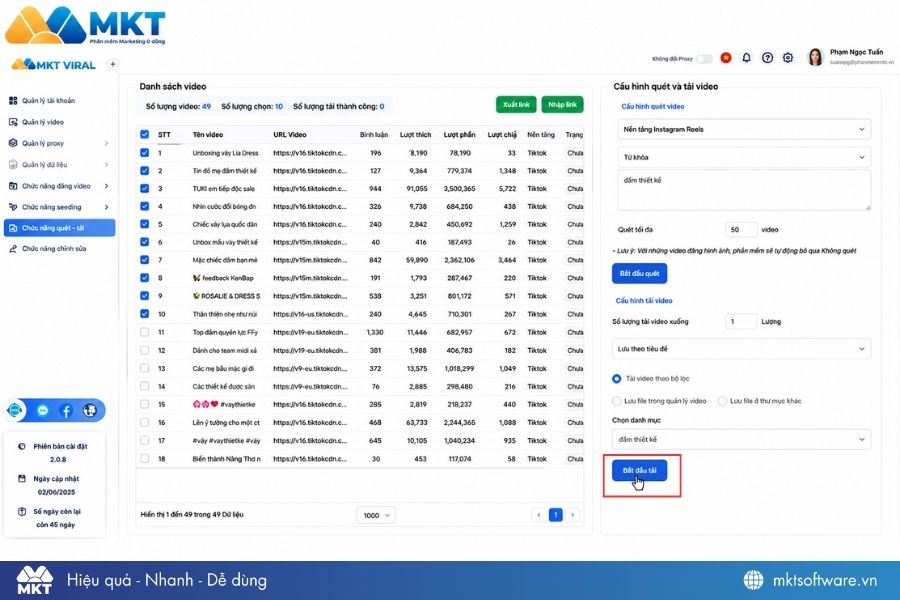Screen dimensions: 900x600
Task: Open settings gear icon in header
Action: [x=788, y=57]
